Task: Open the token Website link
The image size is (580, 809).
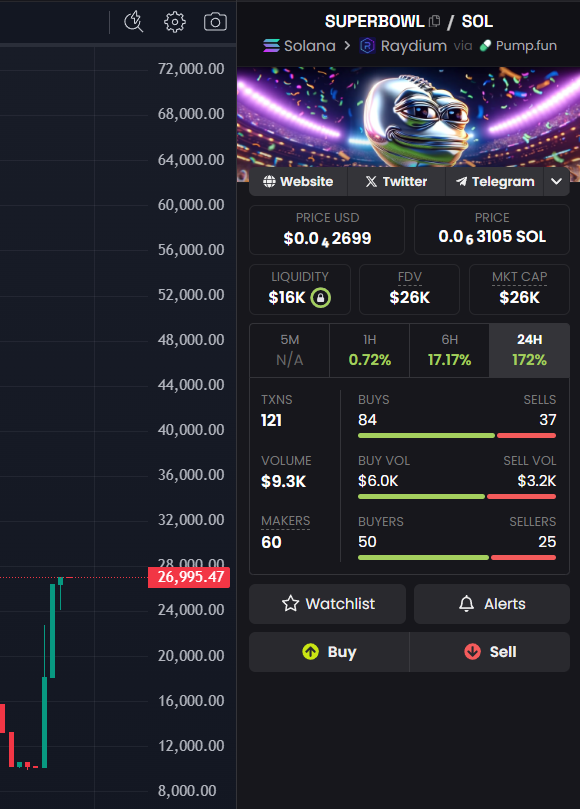Action: coord(298,182)
